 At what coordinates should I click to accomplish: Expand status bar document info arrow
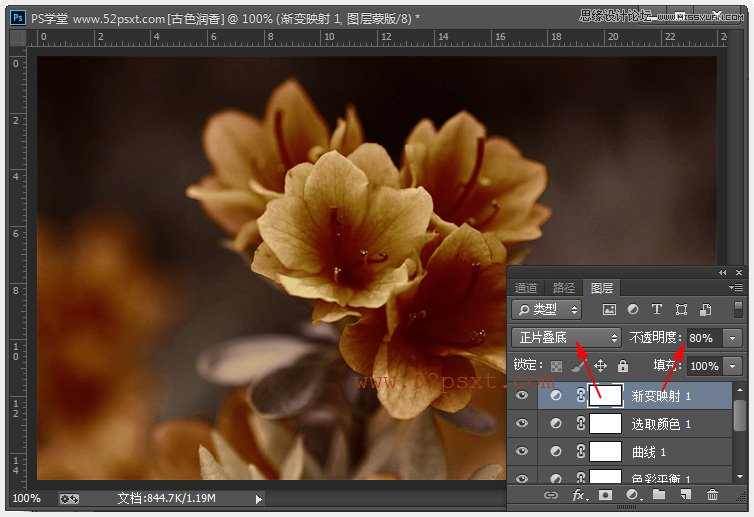click(x=259, y=499)
